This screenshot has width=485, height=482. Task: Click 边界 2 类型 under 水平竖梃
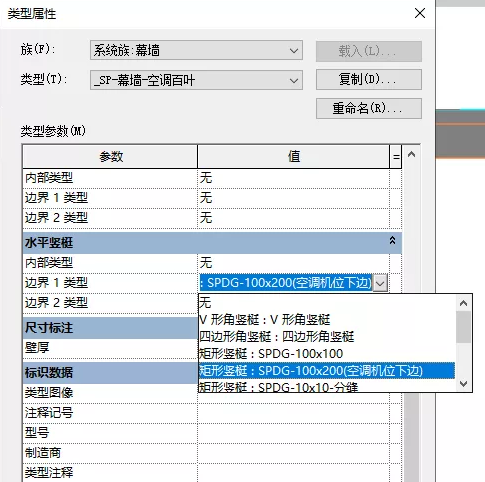click(110, 303)
